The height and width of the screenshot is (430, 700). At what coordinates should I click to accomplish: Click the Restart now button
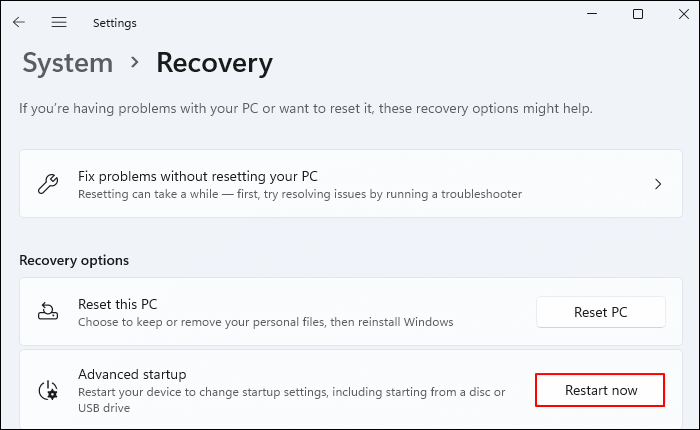600,390
